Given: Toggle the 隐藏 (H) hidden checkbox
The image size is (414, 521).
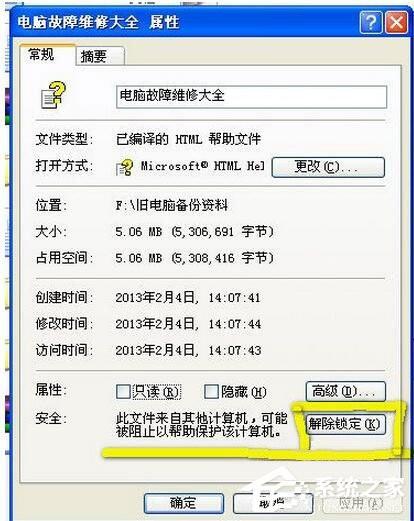Looking at the screenshot, I should [211, 392].
